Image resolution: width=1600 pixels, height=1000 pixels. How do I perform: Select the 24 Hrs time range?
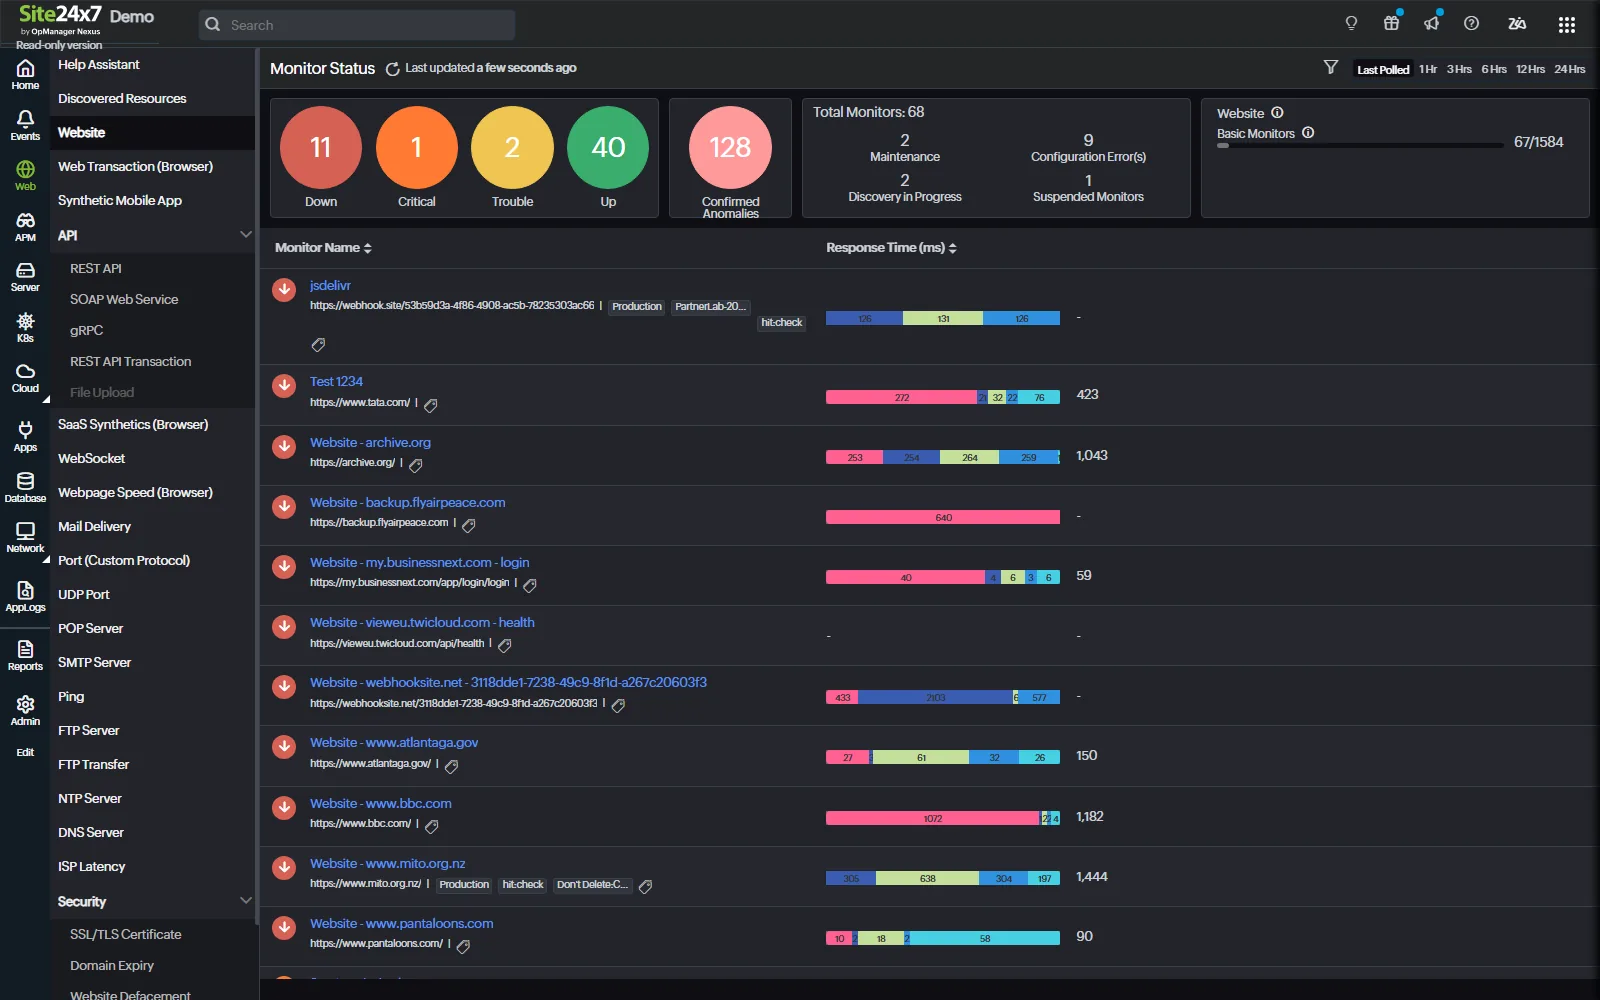point(1569,69)
